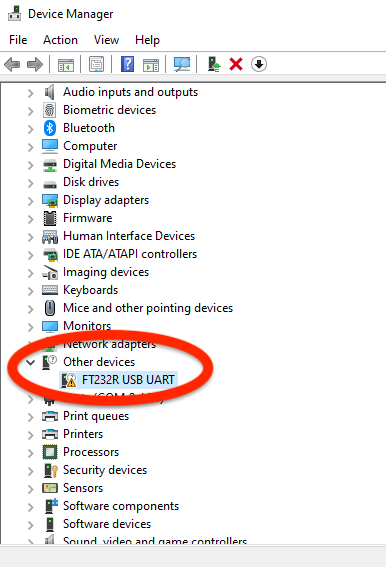Select the Security devices entry
Screen dimensions: 386x567
105,470
